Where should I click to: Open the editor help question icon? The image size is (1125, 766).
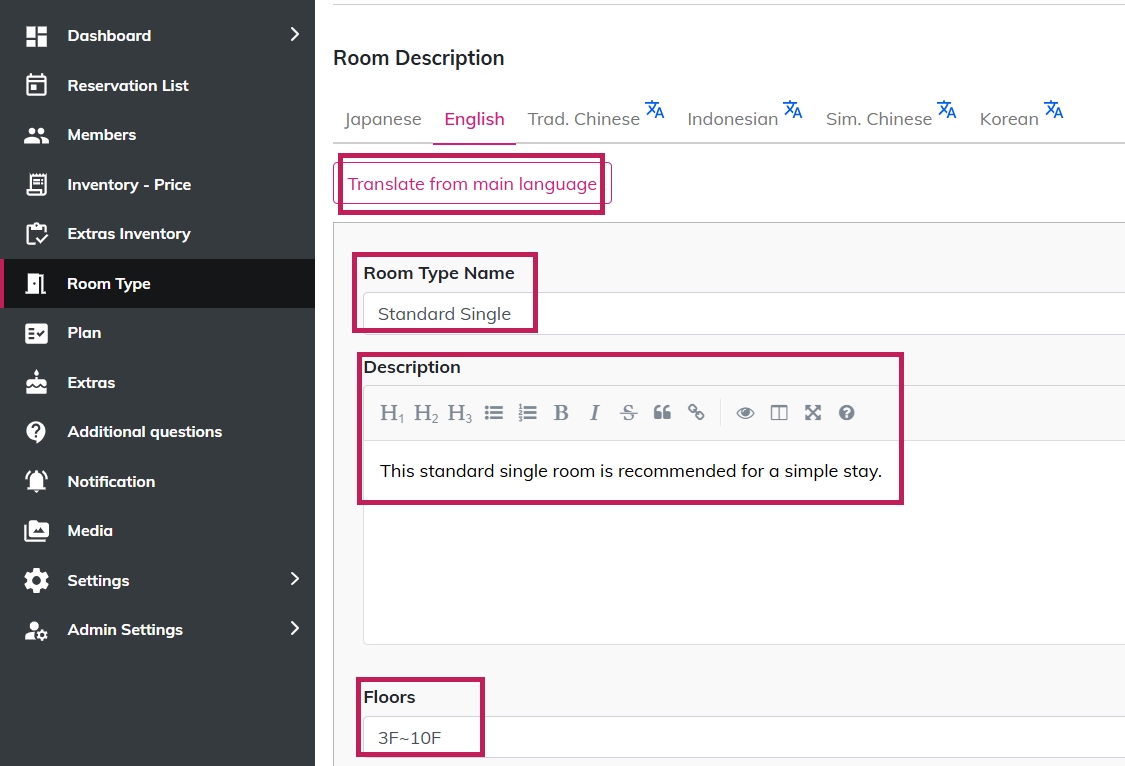[x=847, y=413]
